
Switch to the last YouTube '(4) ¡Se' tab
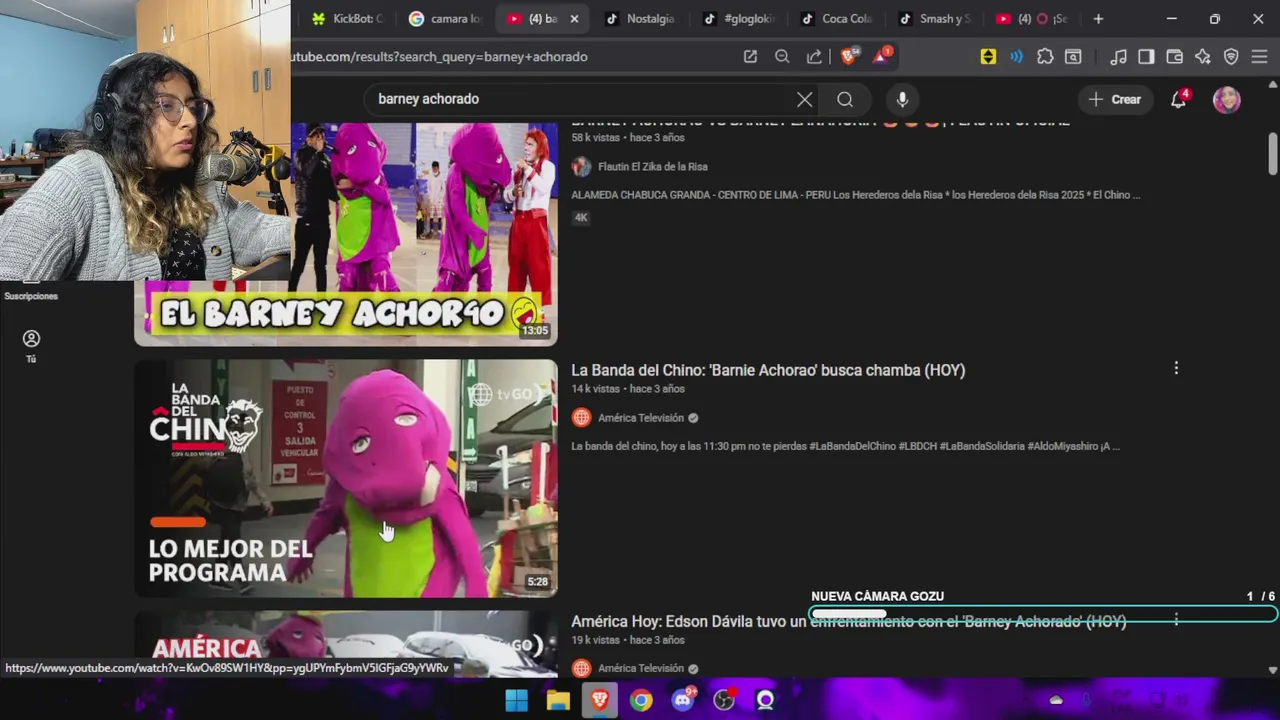coord(1032,19)
